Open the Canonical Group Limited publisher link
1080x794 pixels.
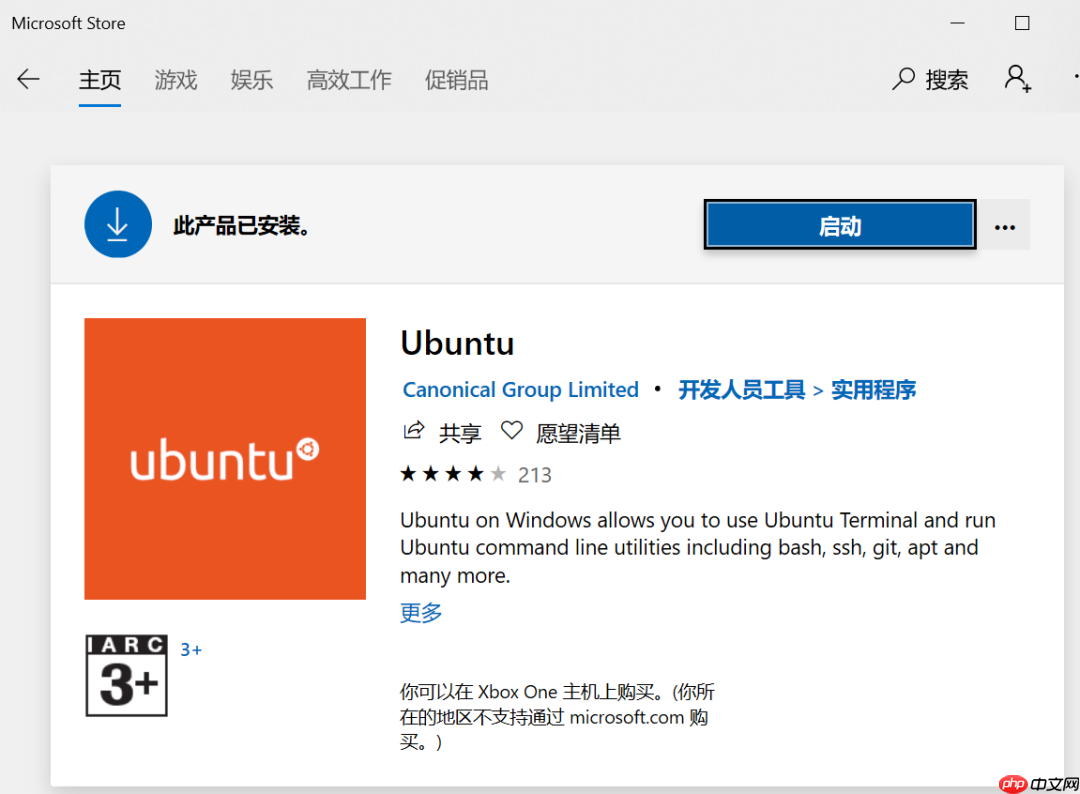pos(520,389)
